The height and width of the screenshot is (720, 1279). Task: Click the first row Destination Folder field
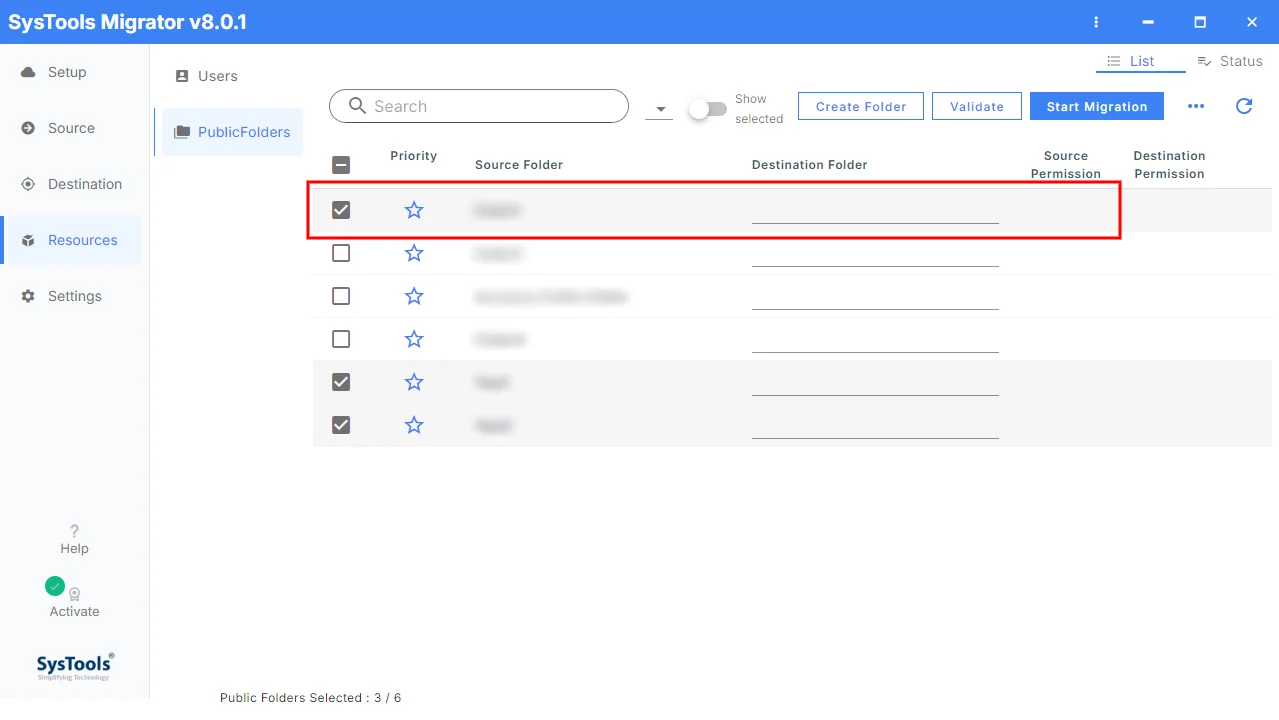[x=875, y=210]
